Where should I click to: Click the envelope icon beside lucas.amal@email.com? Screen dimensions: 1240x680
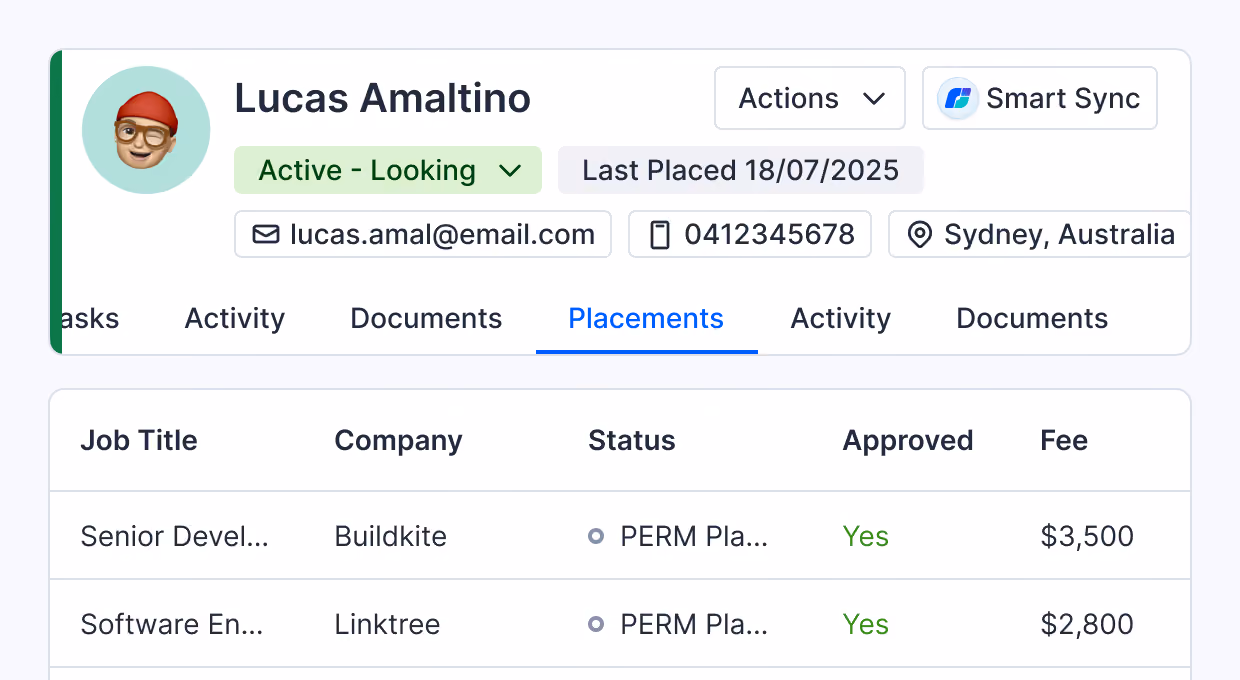click(x=266, y=234)
